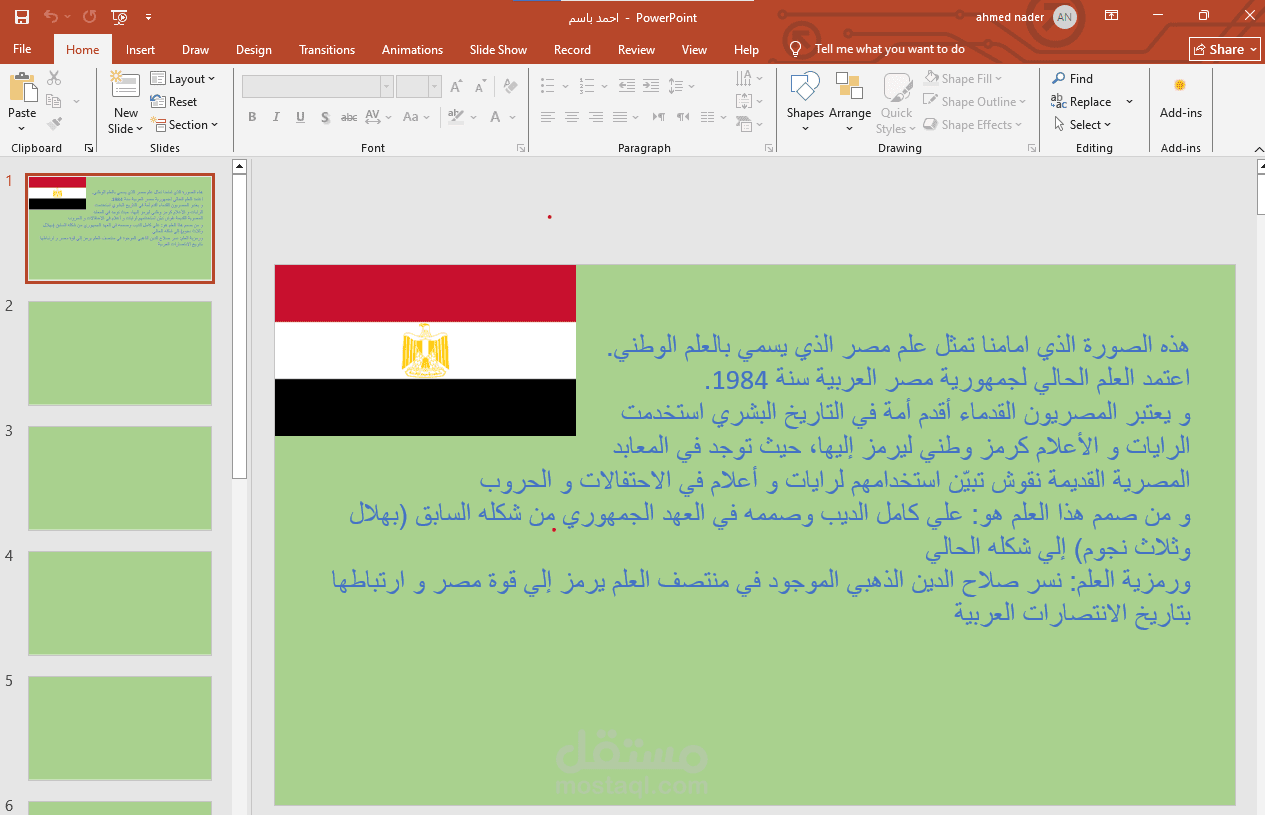Switch to the Transitions tab
This screenshot has width=1265, height=815.
pyautogui.click(x=327, y=49)
